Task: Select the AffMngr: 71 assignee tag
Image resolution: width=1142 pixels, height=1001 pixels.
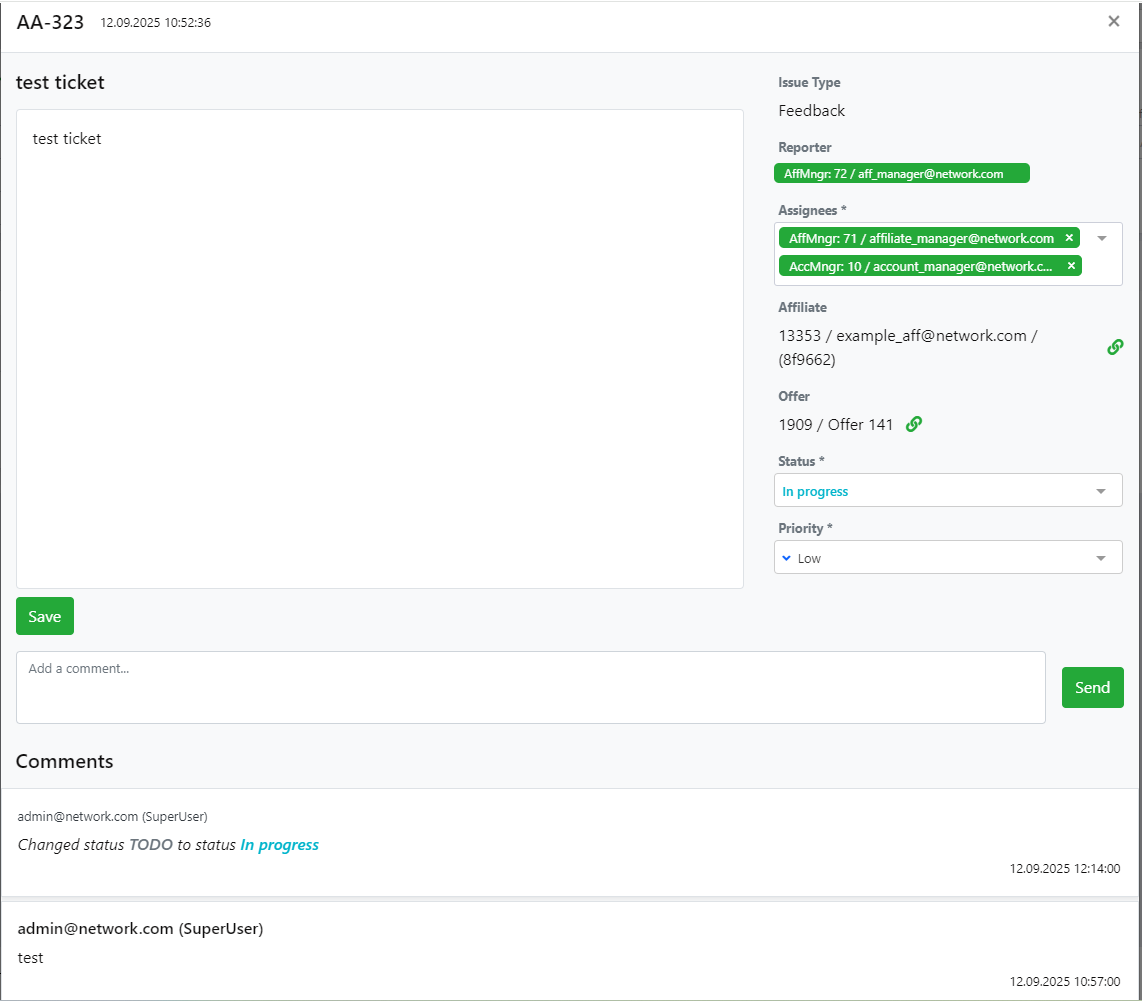Action: (x=920, y=238)
